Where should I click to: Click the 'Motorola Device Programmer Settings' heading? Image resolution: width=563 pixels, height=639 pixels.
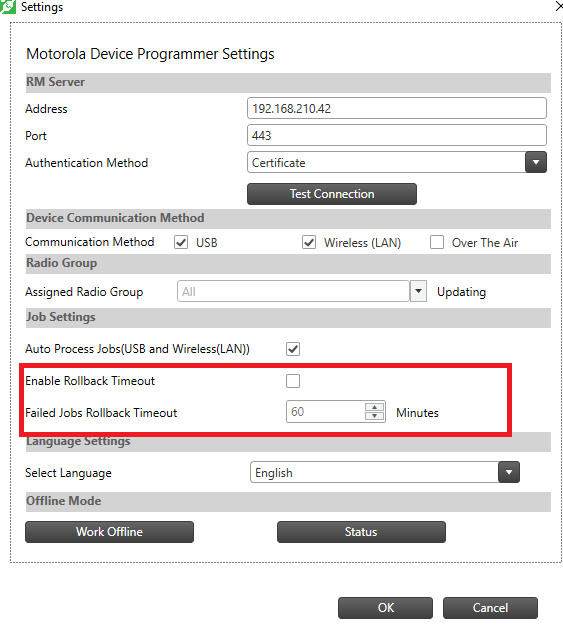(x=150, y=54)
